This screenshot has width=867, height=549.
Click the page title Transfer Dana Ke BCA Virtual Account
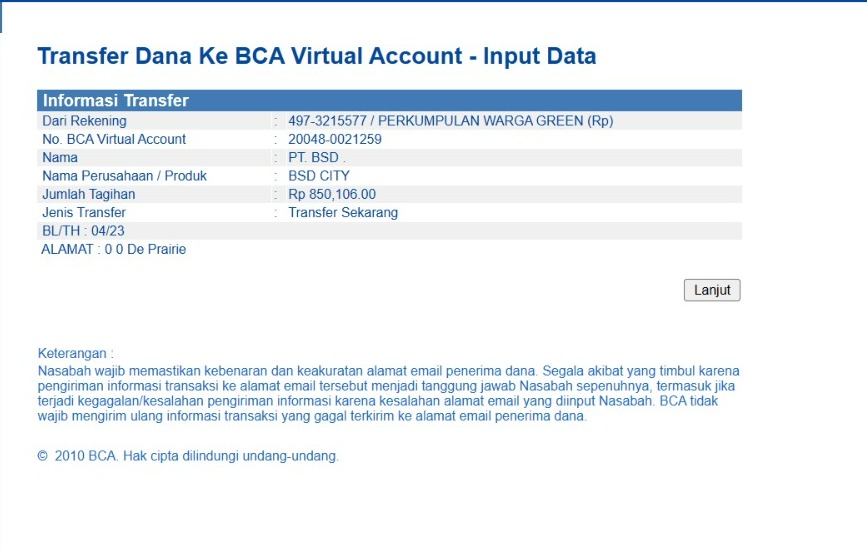[316, 56]
